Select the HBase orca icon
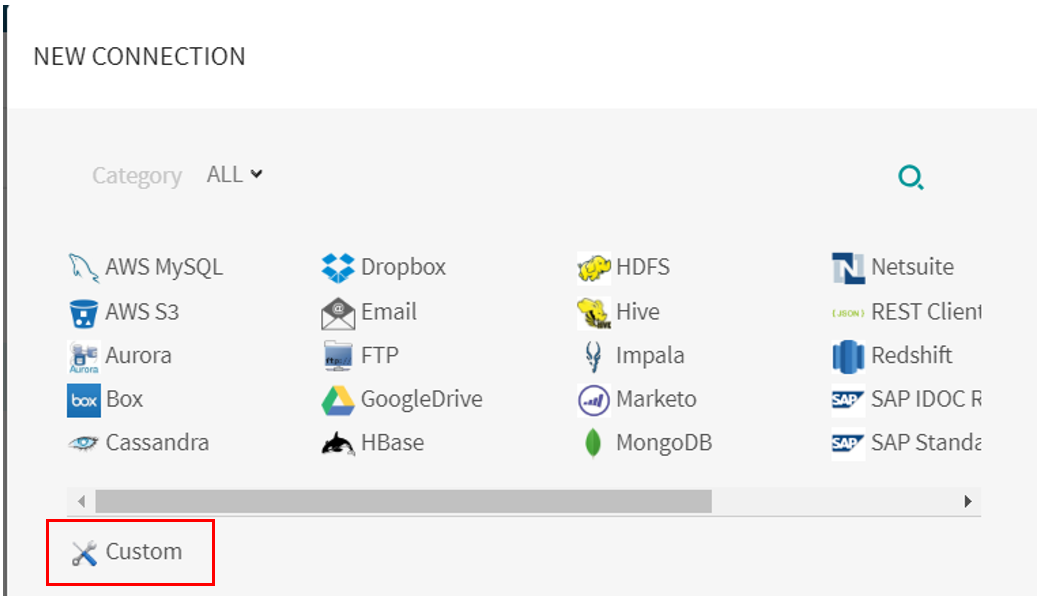The height and width of the screenshot is (598, 1038). tap(338, 443)
